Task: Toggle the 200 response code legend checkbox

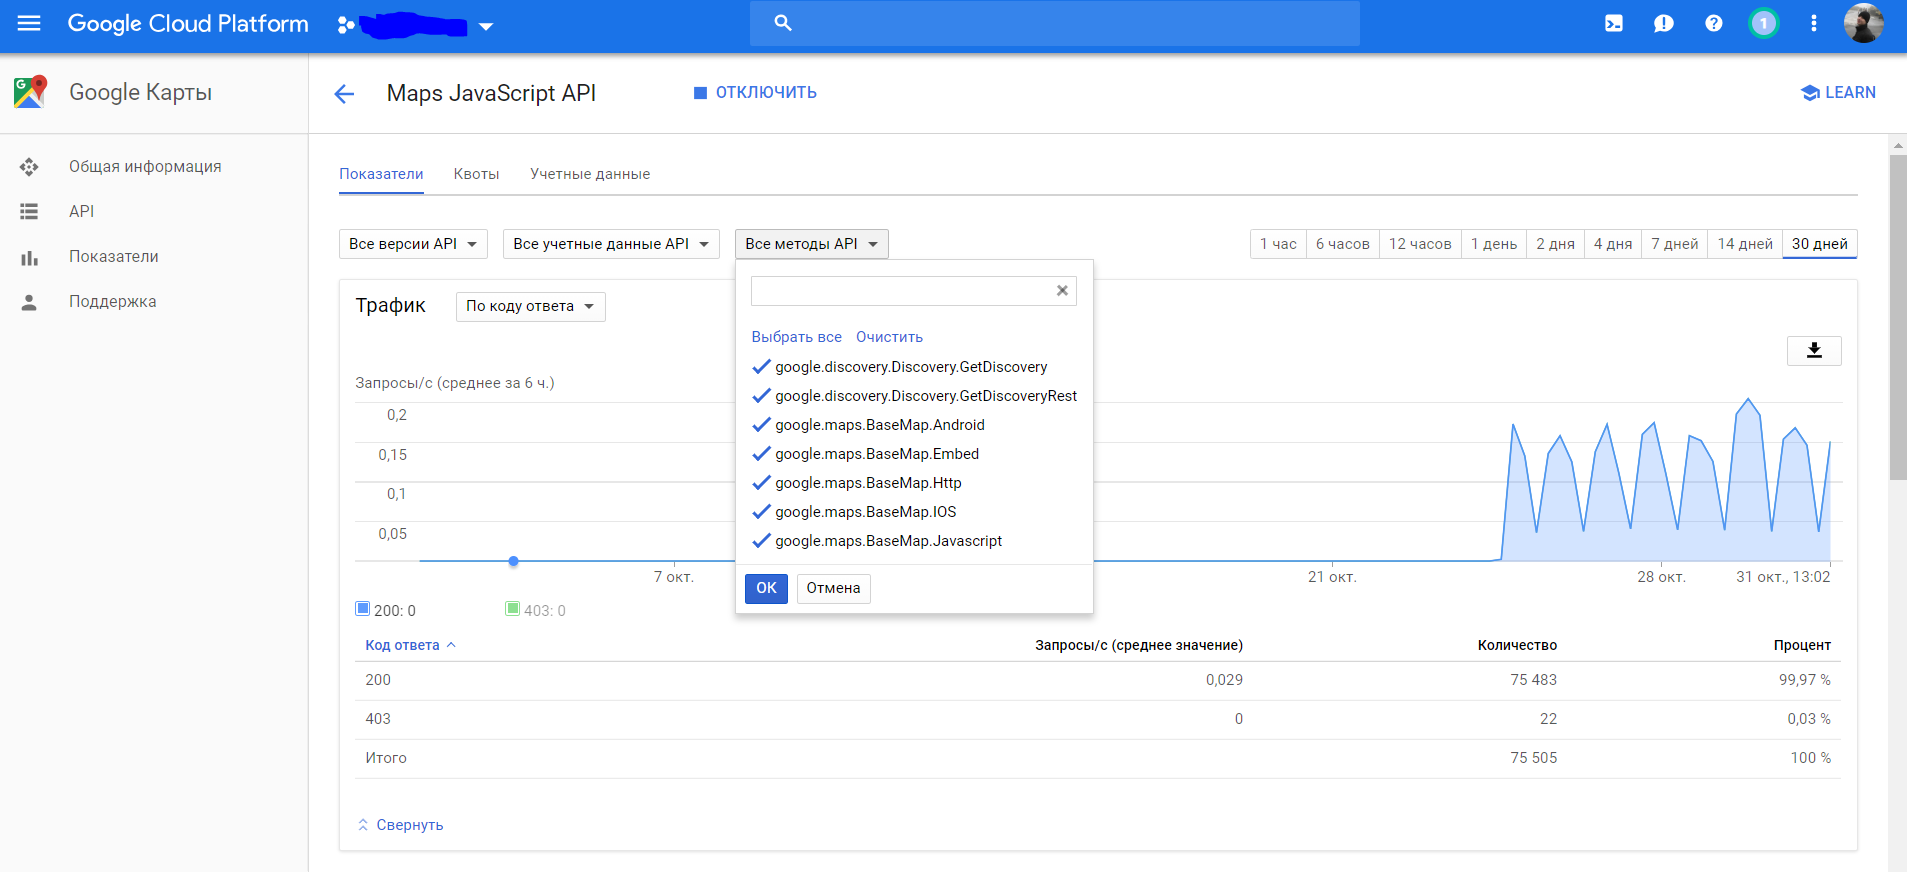Action: point(363,609)
